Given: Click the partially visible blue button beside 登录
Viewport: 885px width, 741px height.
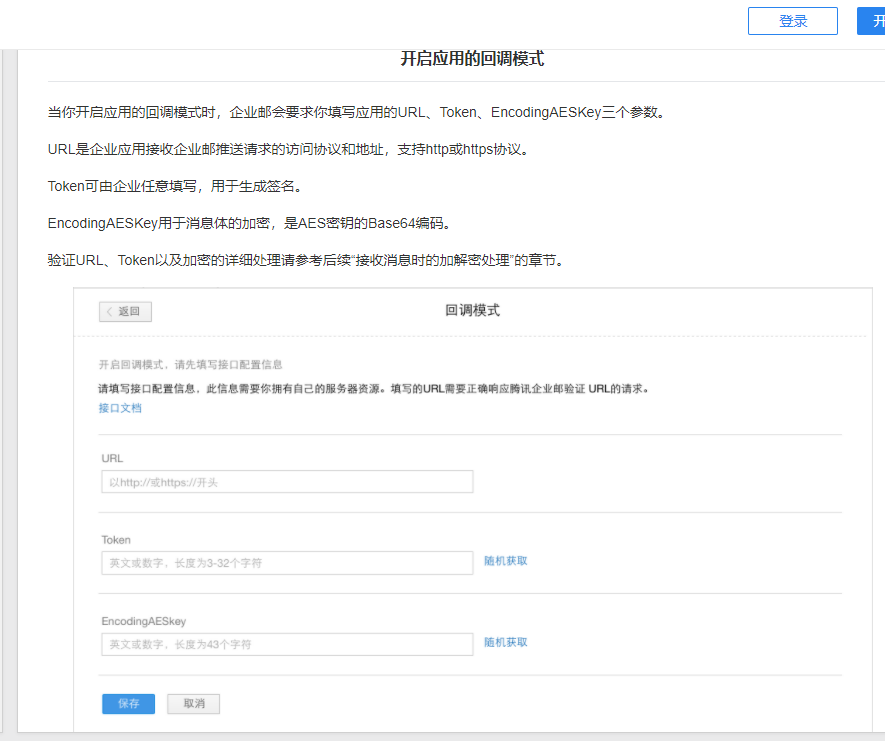Looking at the screenshot, I should click(871, 21).
